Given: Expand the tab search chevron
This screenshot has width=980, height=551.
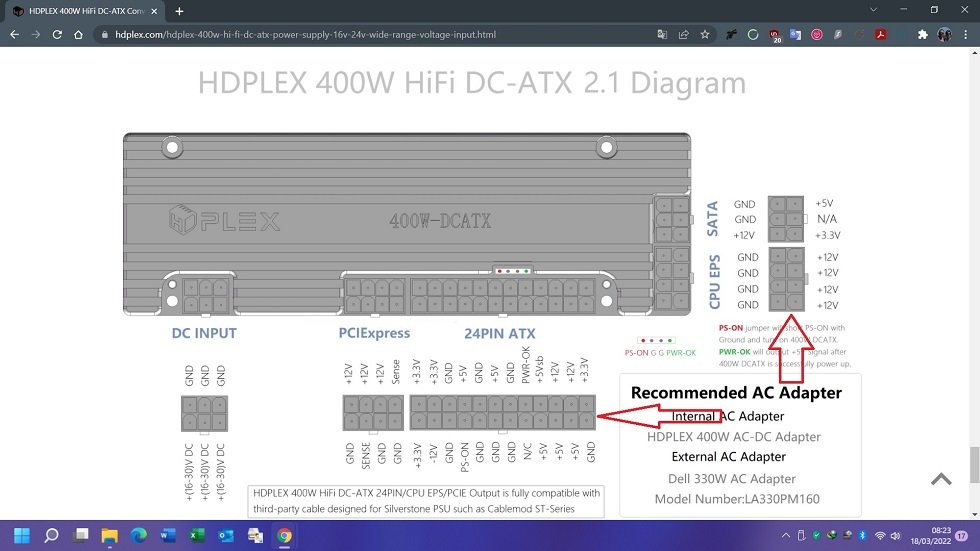Looking at the screenshot, I should [x=873, y=10].
